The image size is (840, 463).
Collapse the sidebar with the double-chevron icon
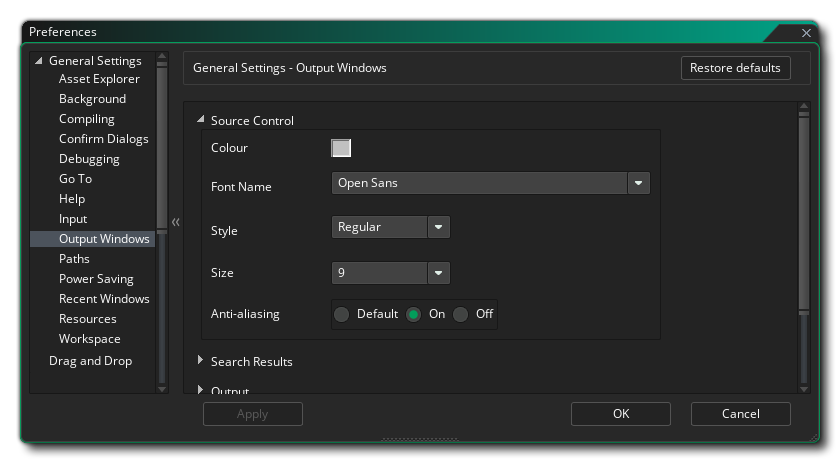175,222
